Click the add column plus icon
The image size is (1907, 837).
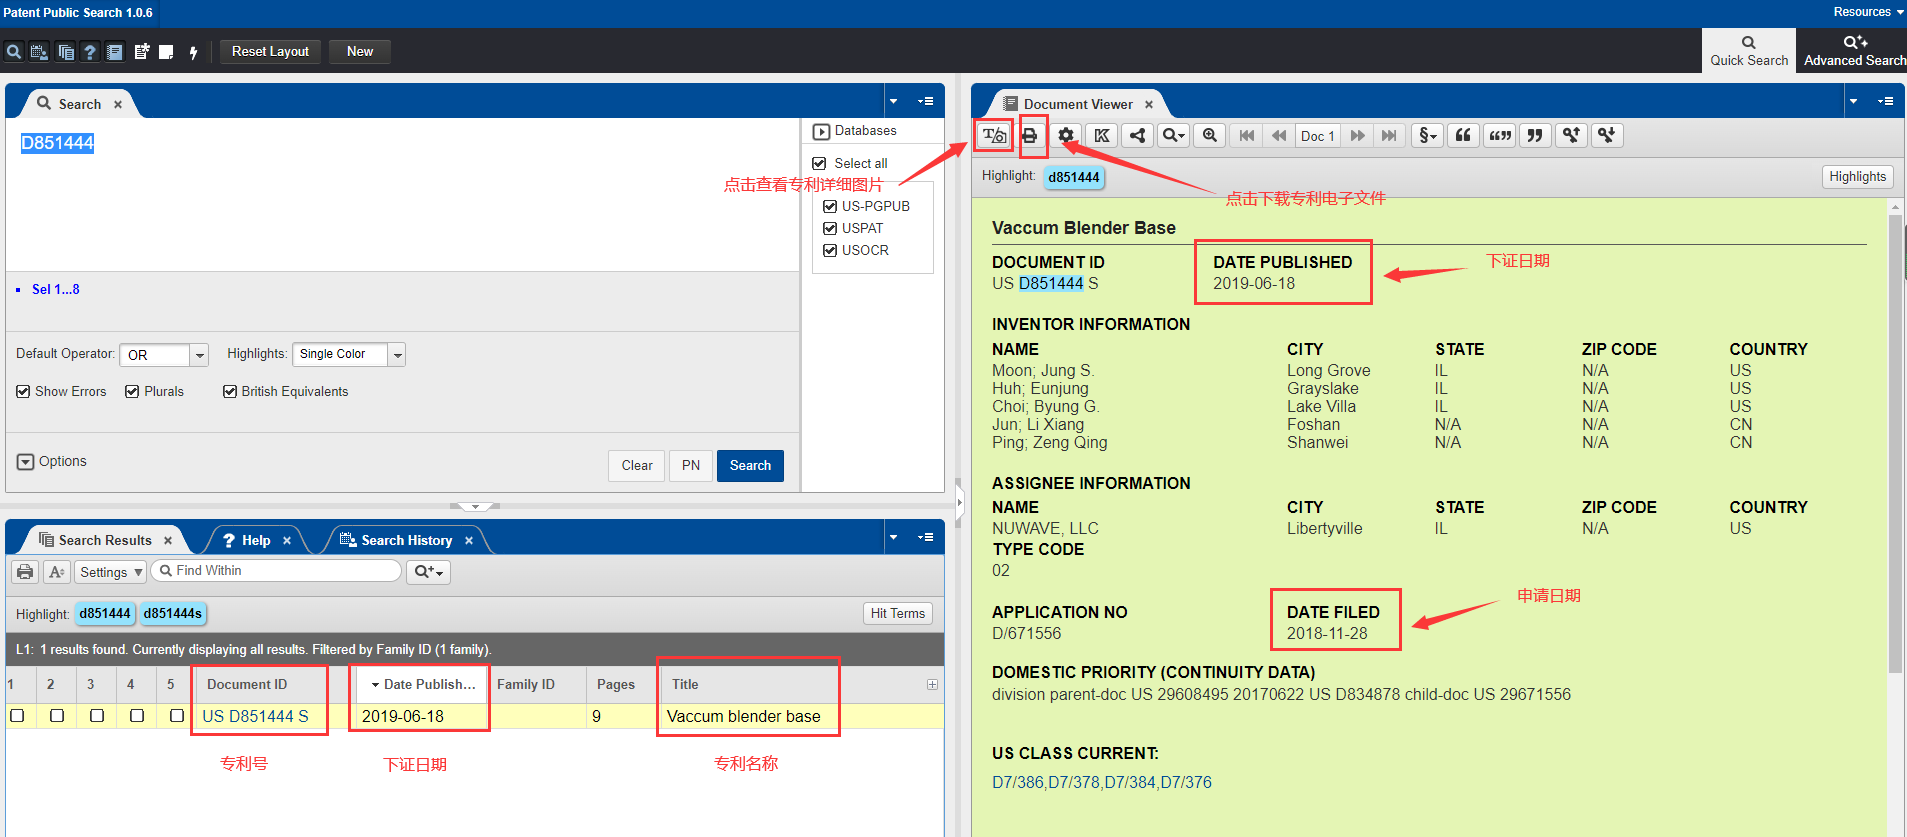(x=932, y=685)
